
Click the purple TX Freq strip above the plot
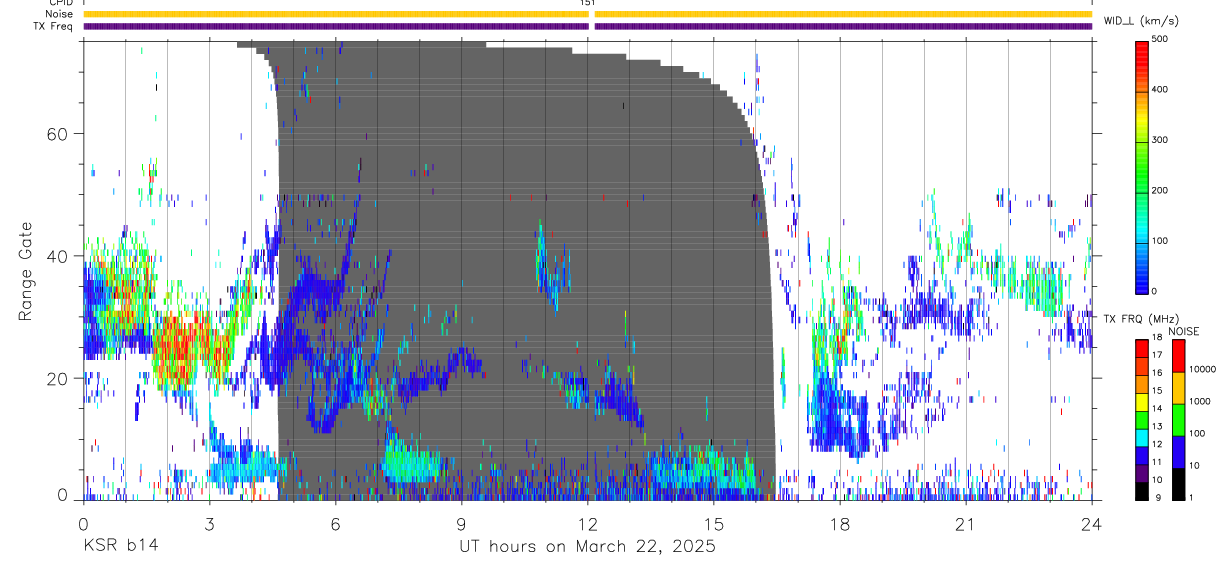click(x=588, y=26)
